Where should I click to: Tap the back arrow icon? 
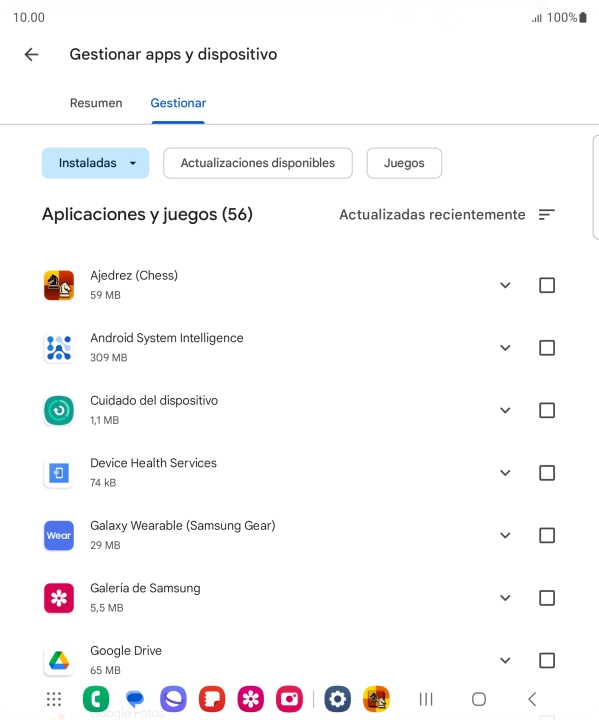click(31, 55)
